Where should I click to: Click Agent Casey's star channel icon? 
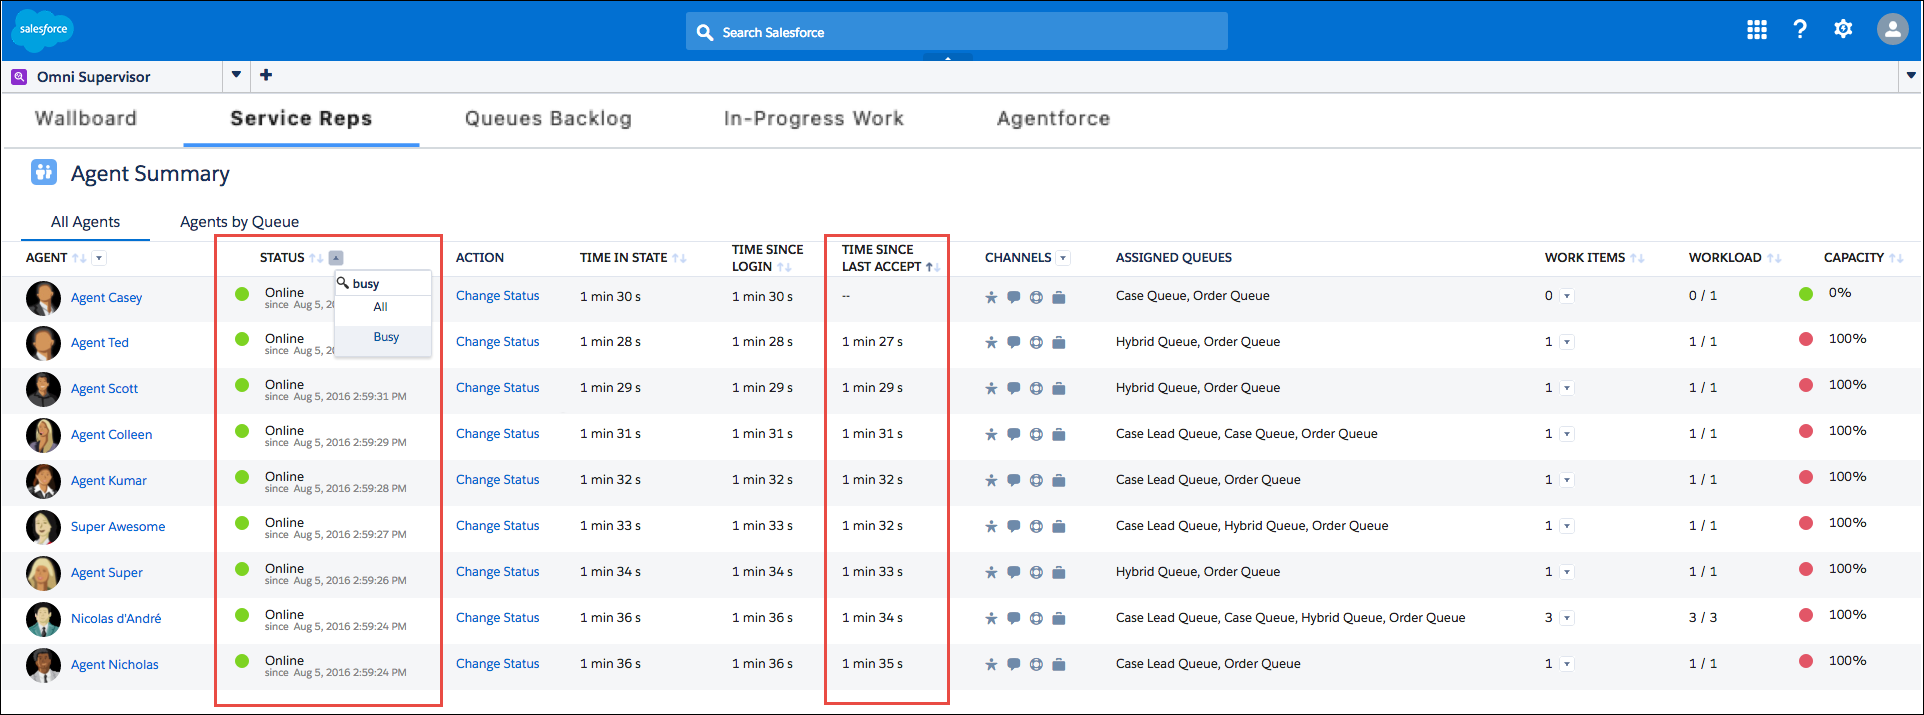[991, 297]
